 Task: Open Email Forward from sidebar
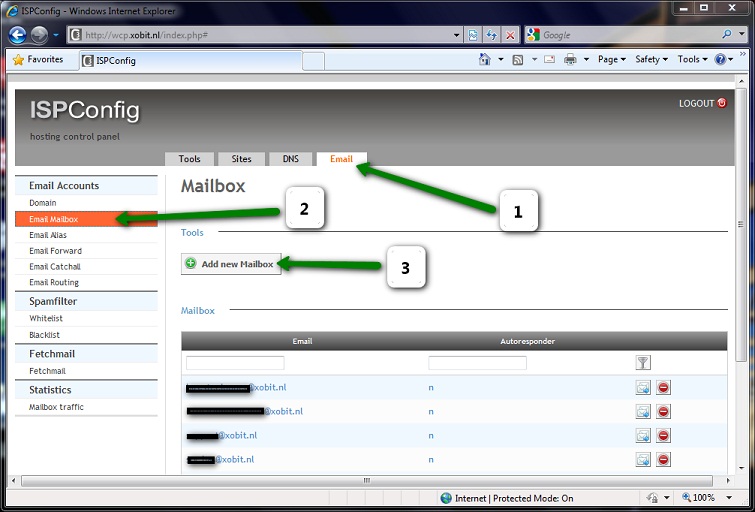tap(55, 251)
